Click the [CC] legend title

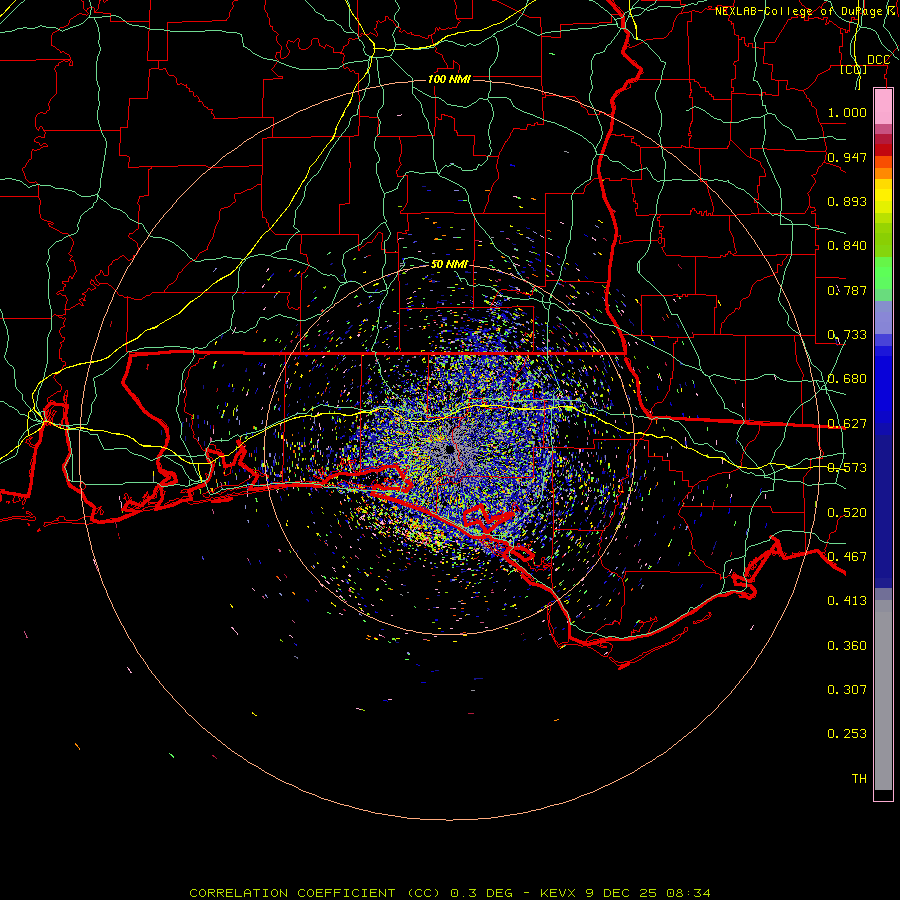[x=853, y=69]
